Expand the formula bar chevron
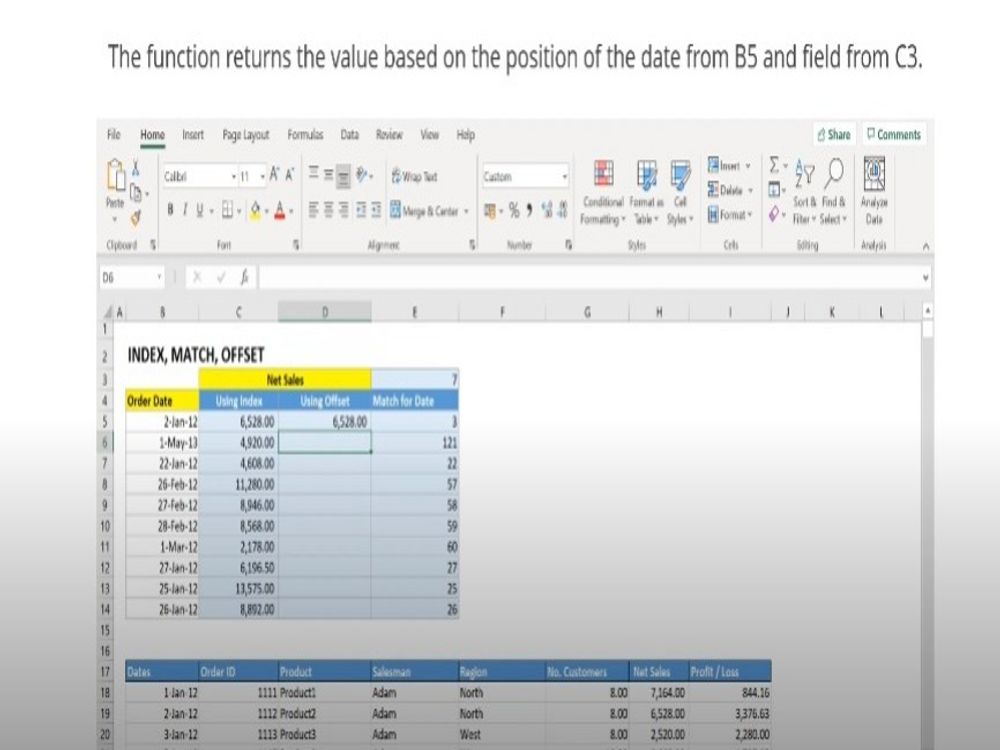This screenshot has height=750, width=1000. point(925,278)
